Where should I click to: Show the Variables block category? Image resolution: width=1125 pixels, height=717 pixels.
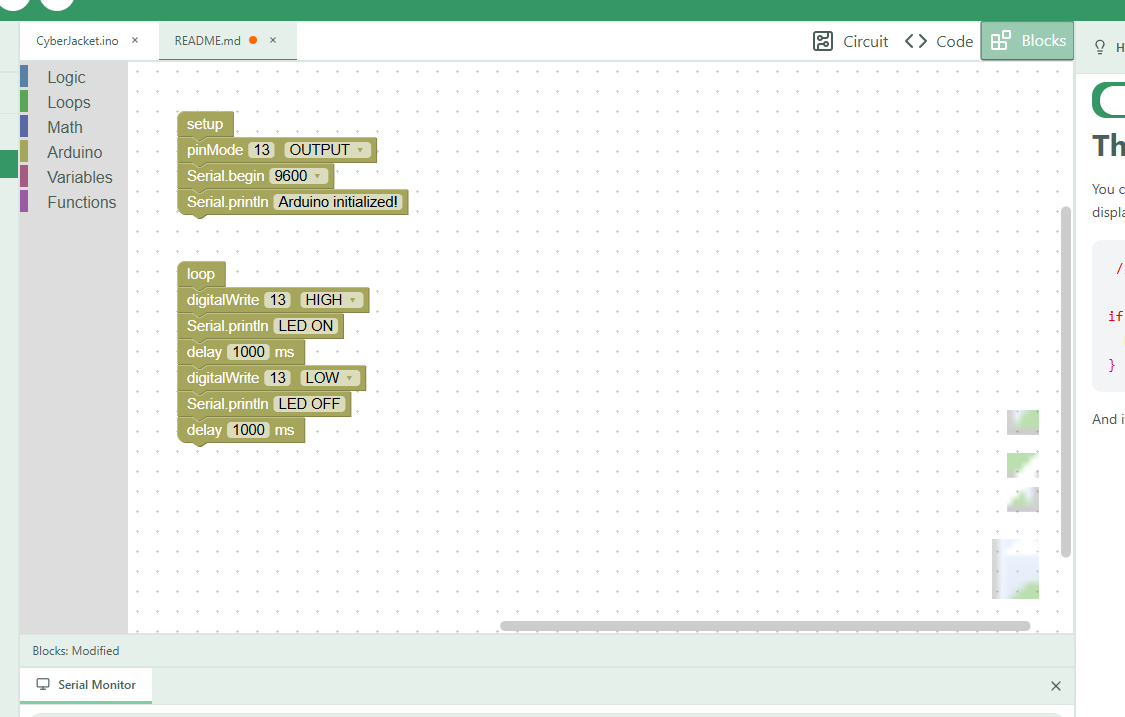pyautogui.click(x=79, y=177)
